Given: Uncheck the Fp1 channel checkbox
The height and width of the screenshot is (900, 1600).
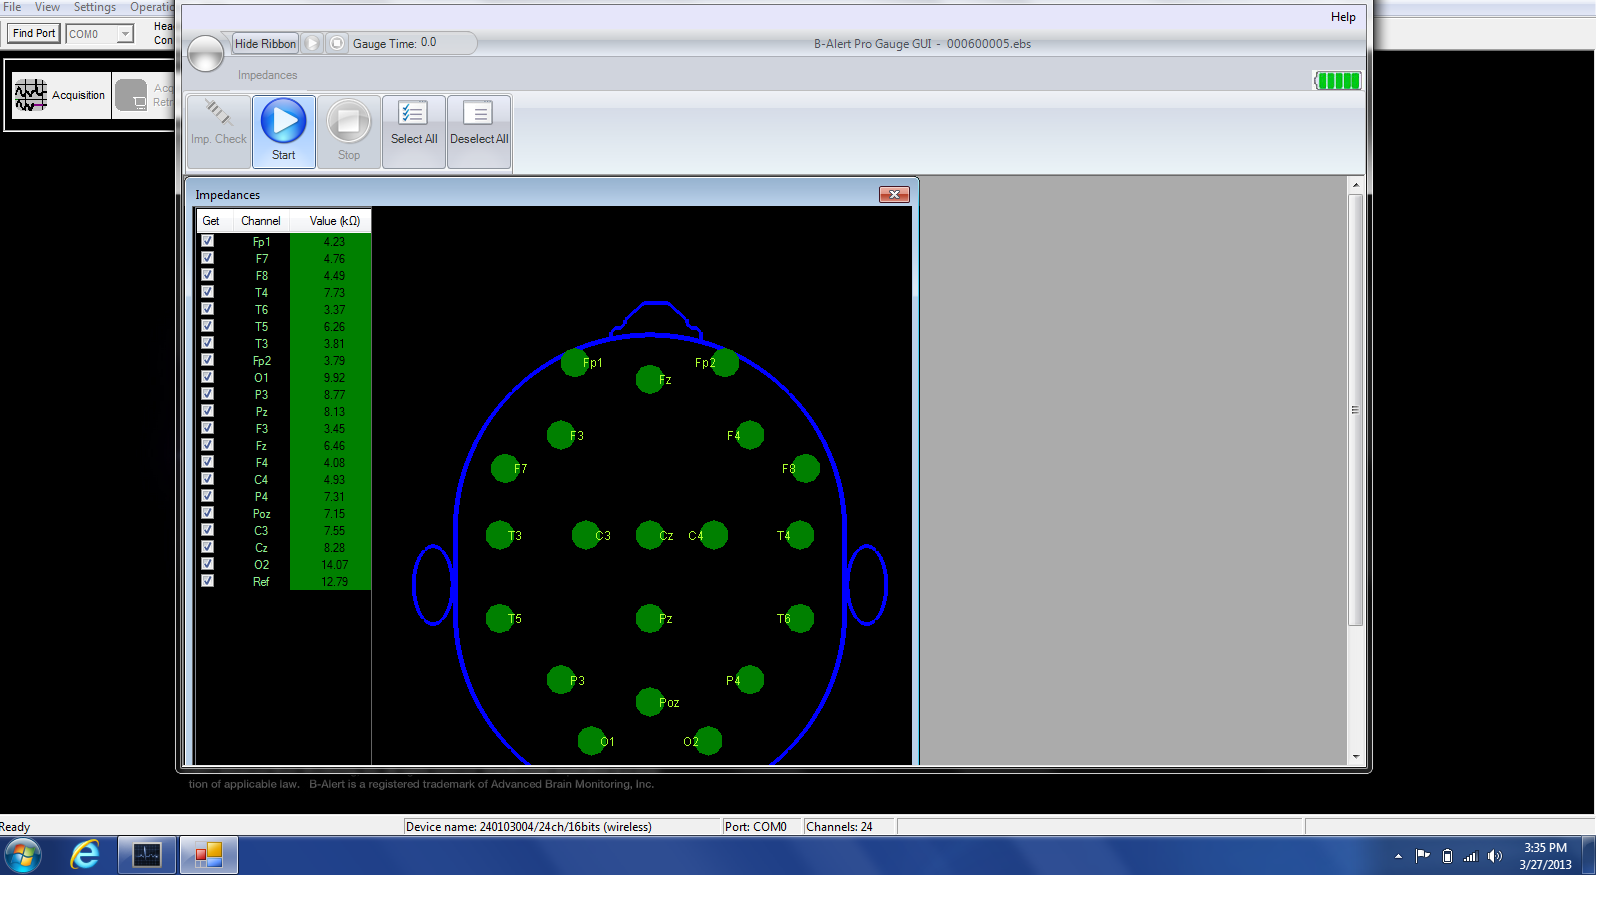Looking at the screenshot, I should [207, 241].
